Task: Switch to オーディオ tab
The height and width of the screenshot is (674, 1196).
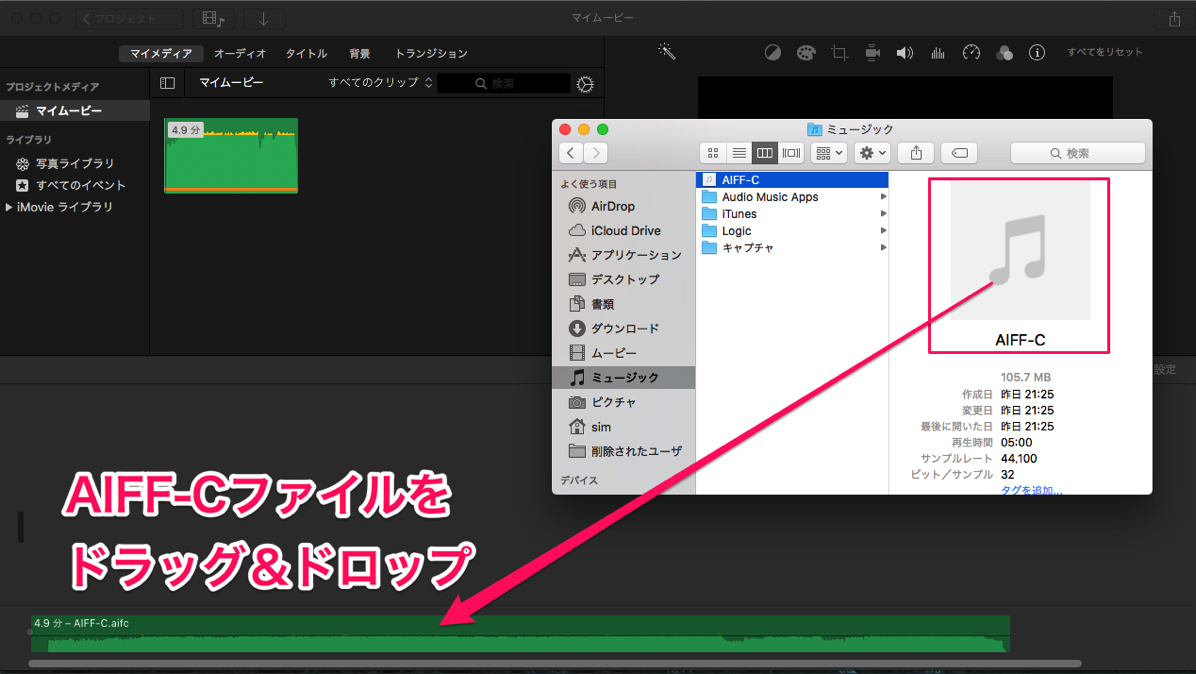Action: 240,53
